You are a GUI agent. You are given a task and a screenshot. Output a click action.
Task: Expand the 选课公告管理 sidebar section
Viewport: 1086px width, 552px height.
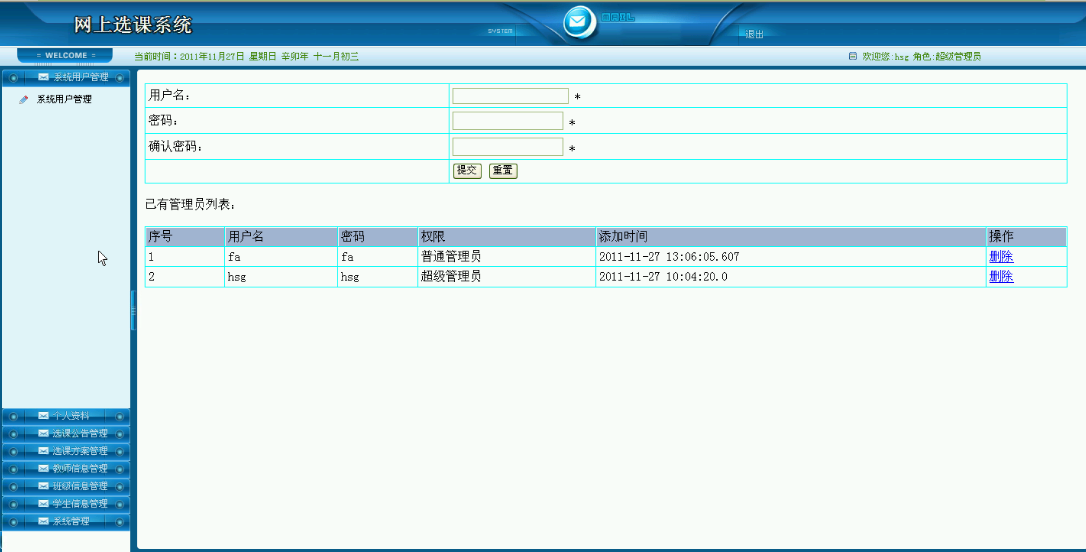[x=66, y=434]
